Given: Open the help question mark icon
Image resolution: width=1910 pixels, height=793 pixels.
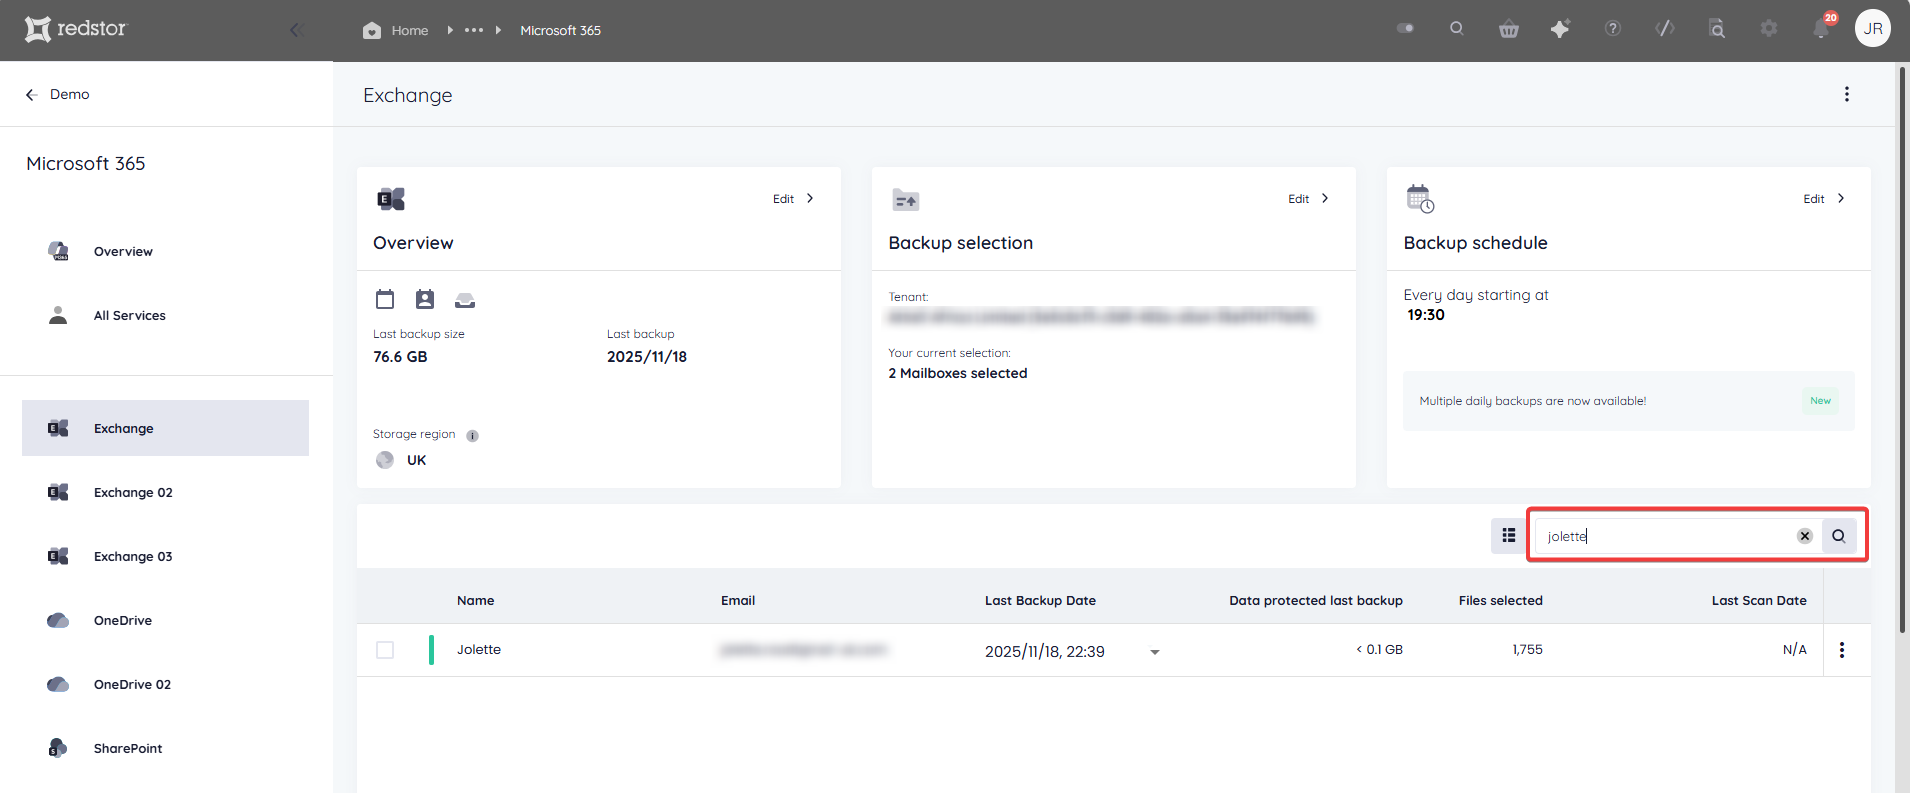Looking at the screenshot, I should point(1612,29).
